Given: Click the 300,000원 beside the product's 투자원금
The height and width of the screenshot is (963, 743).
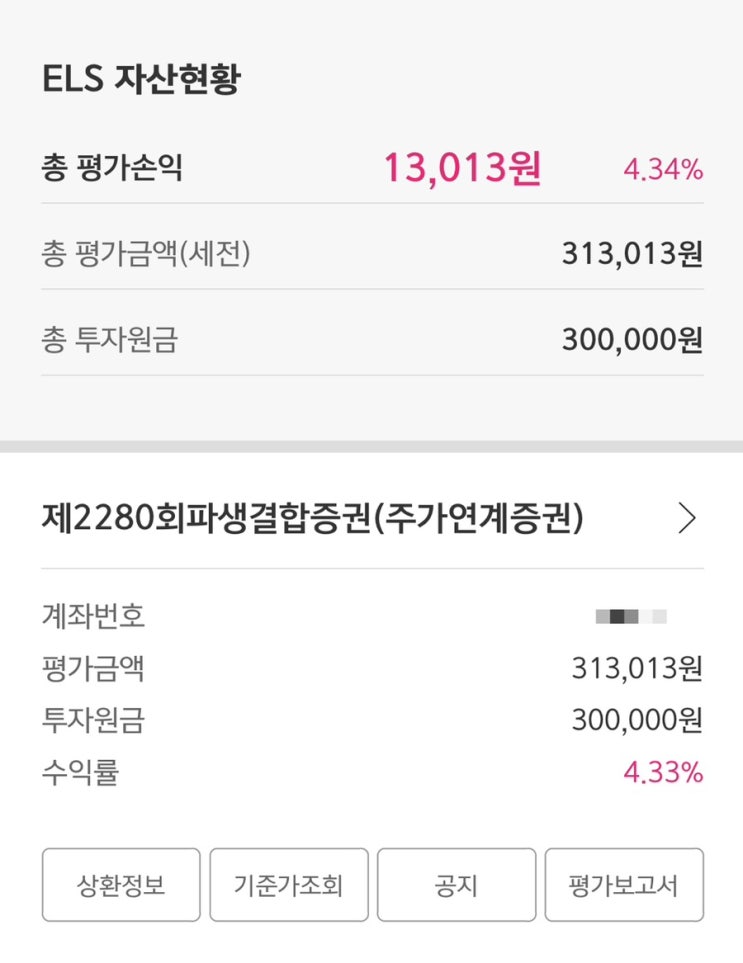Looking at the screenshot, I should pyautogui.click(x=637, y=720).
